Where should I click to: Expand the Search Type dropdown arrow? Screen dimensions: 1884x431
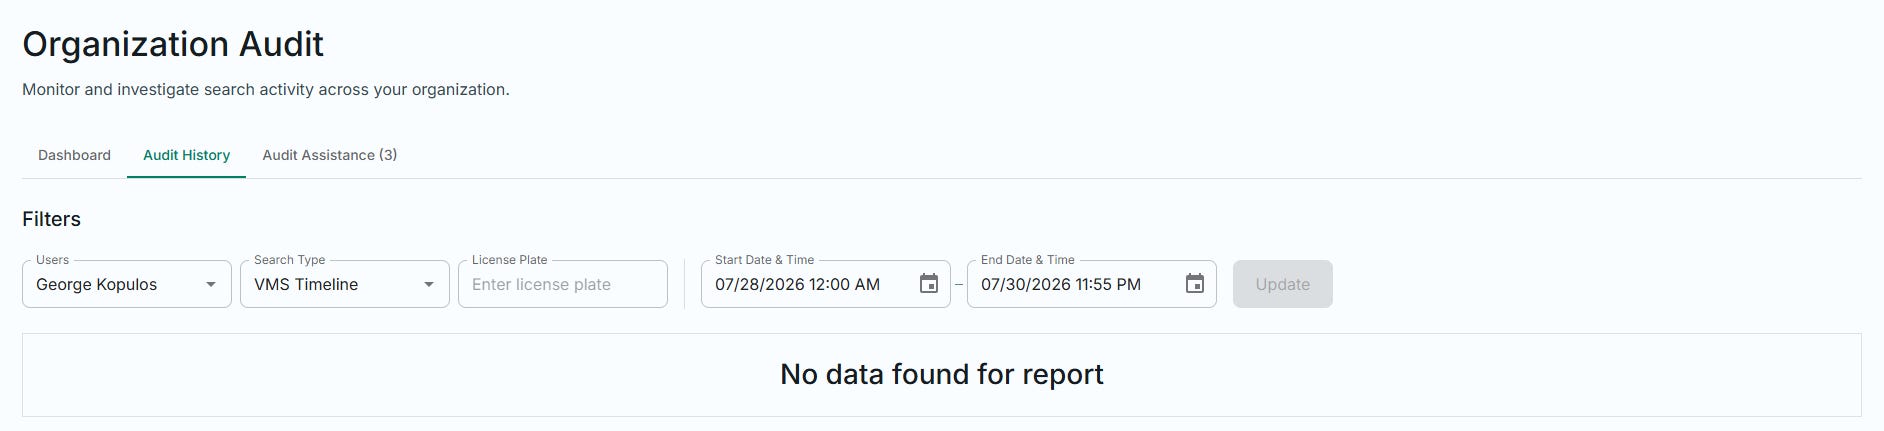429,285
